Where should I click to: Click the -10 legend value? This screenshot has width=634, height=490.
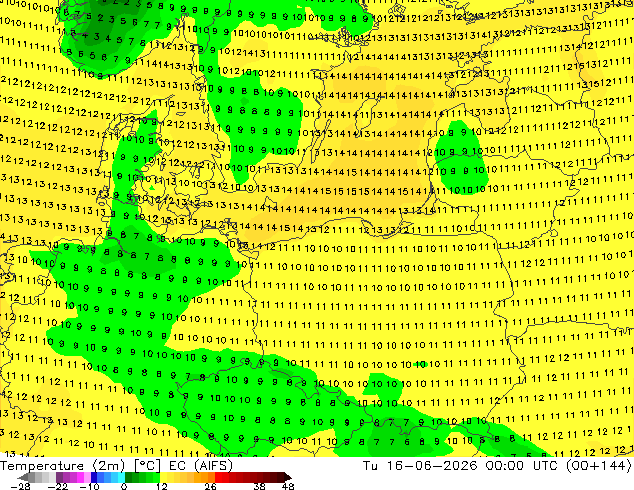89,486
